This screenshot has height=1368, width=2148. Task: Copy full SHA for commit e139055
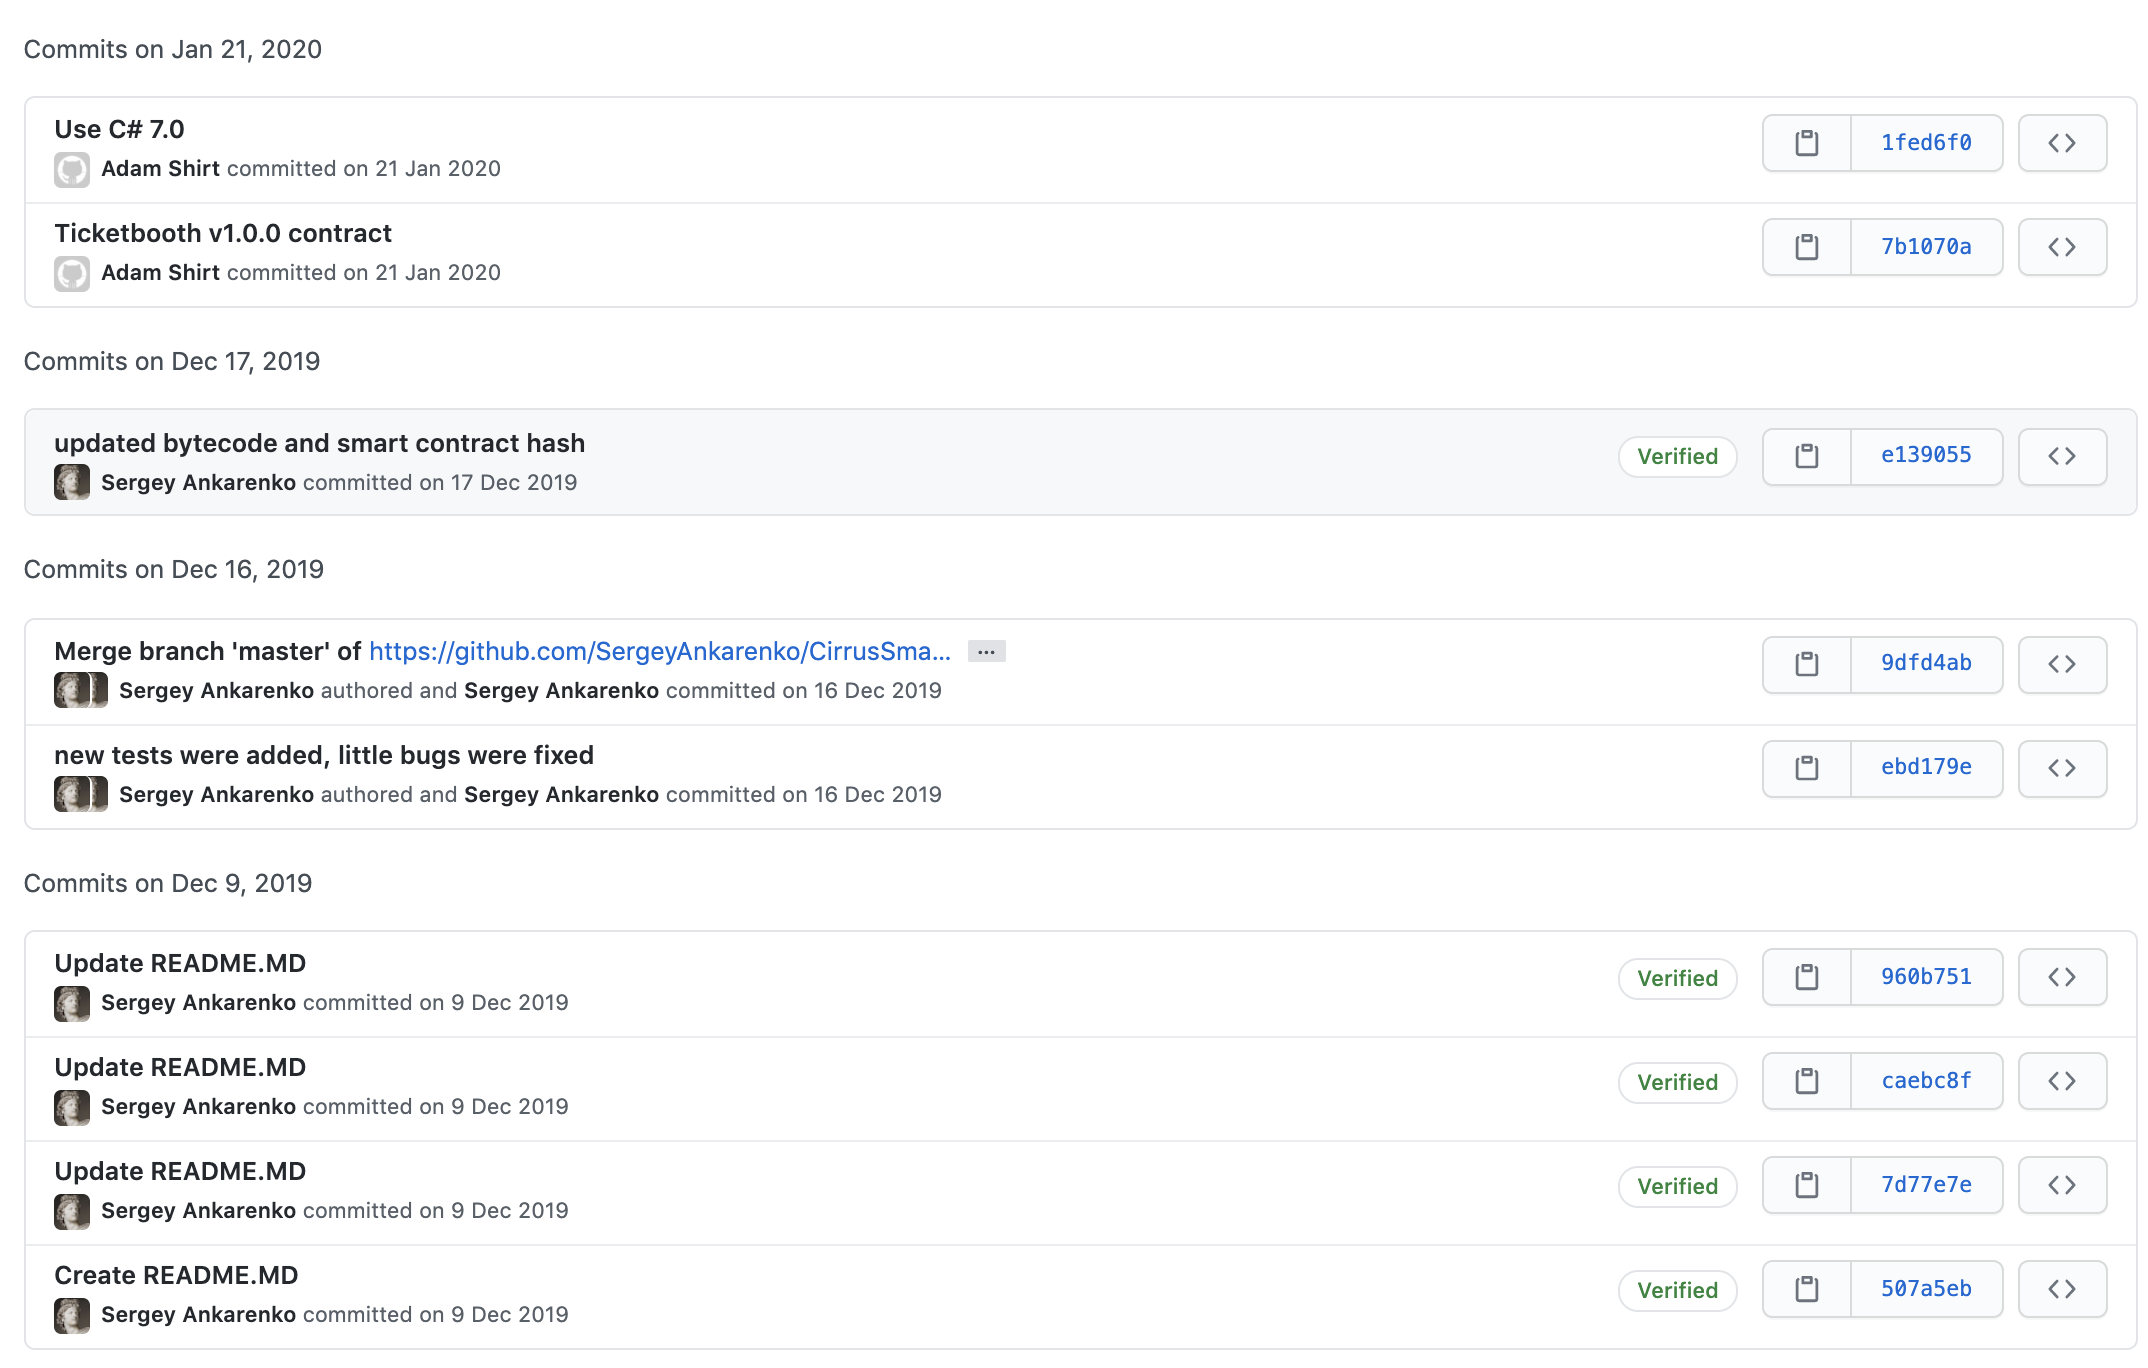pyautogui.click(x=1806, y=456)
